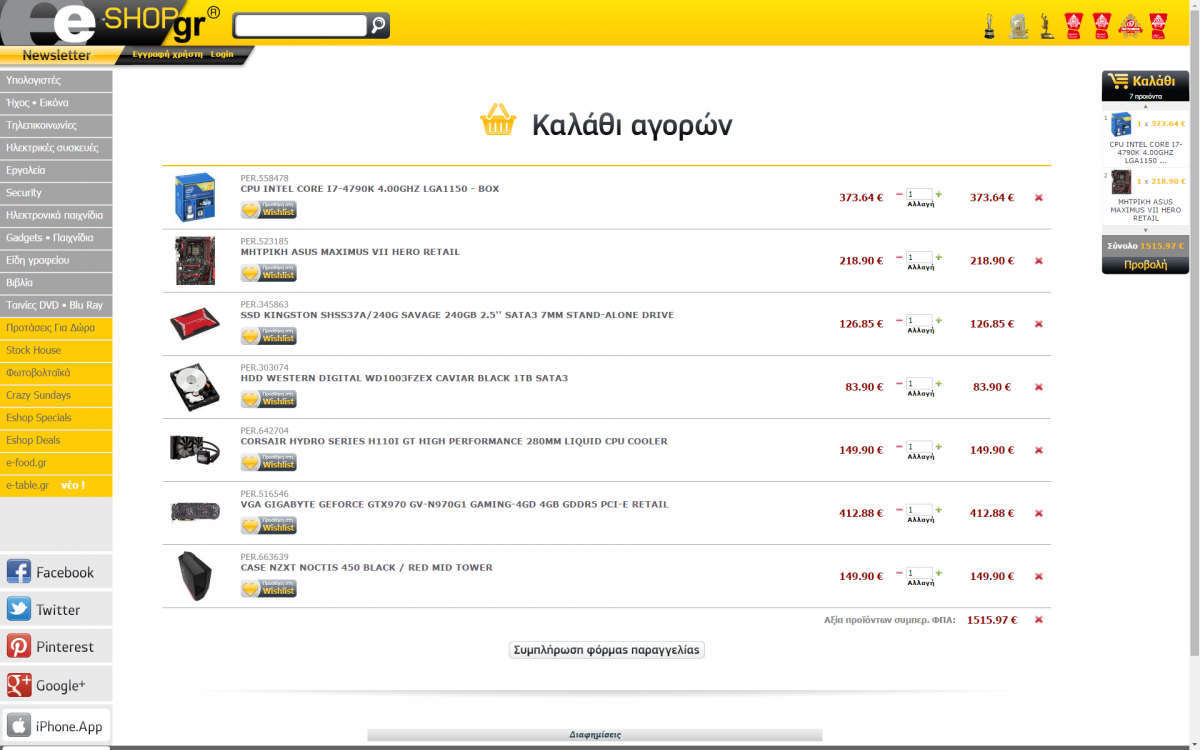Click Συμπλήρωση φόρμας παραγγελίας button
This screenshot has width=1200, height=750.
607,650
